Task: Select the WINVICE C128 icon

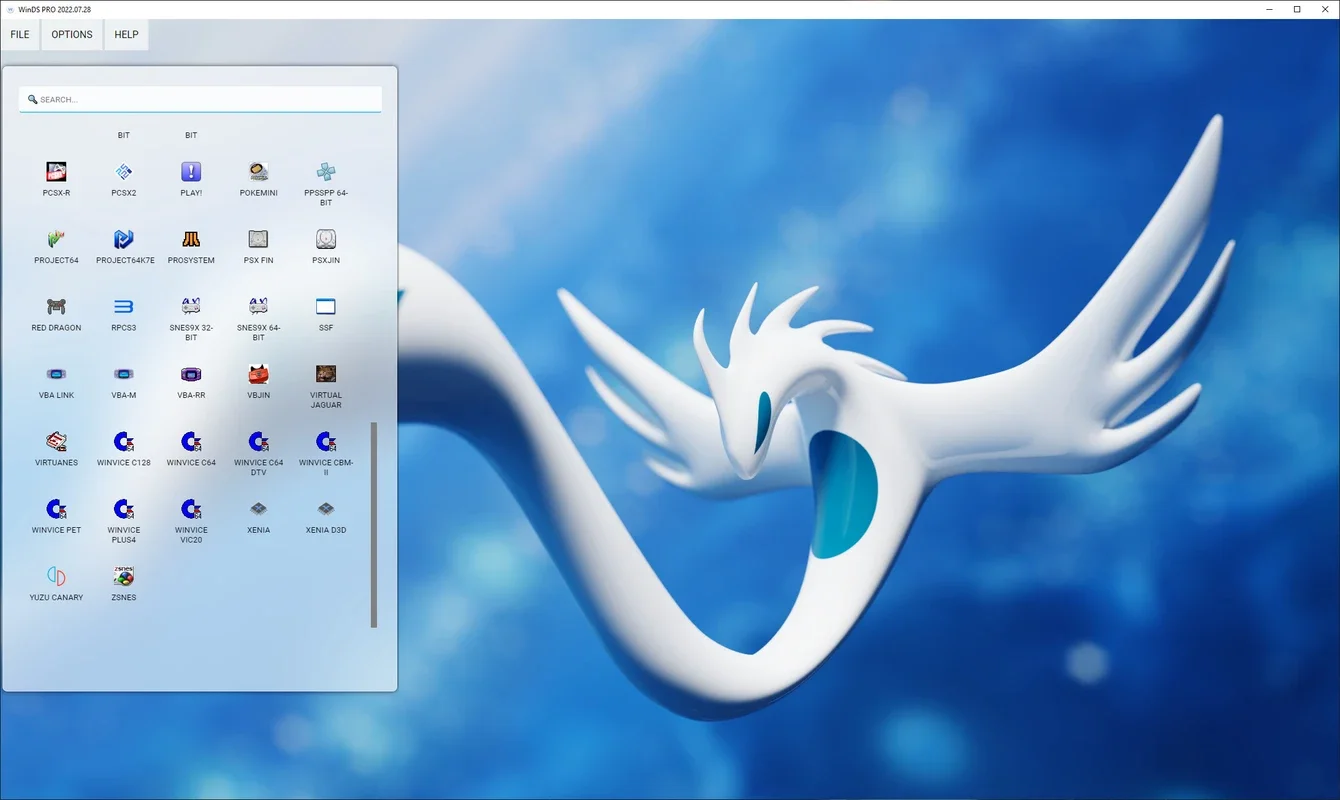Action: click(124, 442)
